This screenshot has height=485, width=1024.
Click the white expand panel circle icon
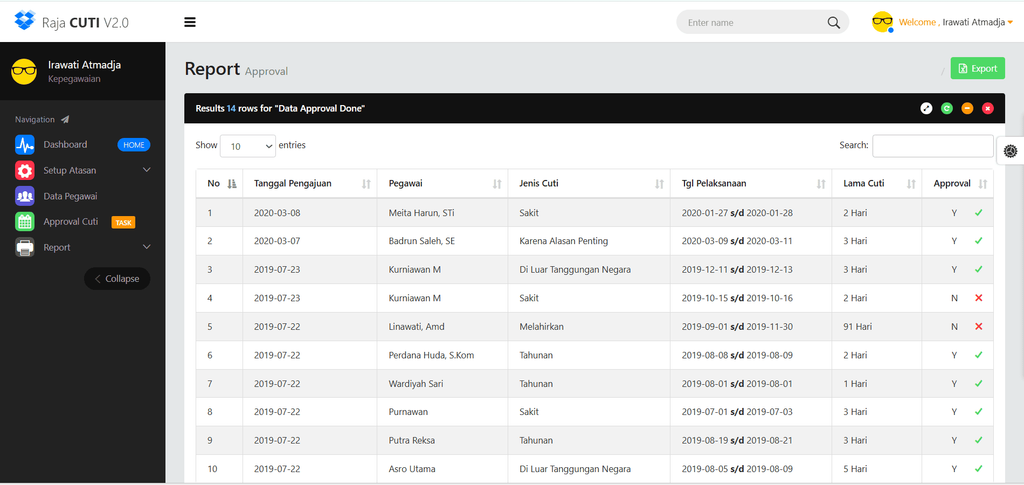tap(926, 108)
